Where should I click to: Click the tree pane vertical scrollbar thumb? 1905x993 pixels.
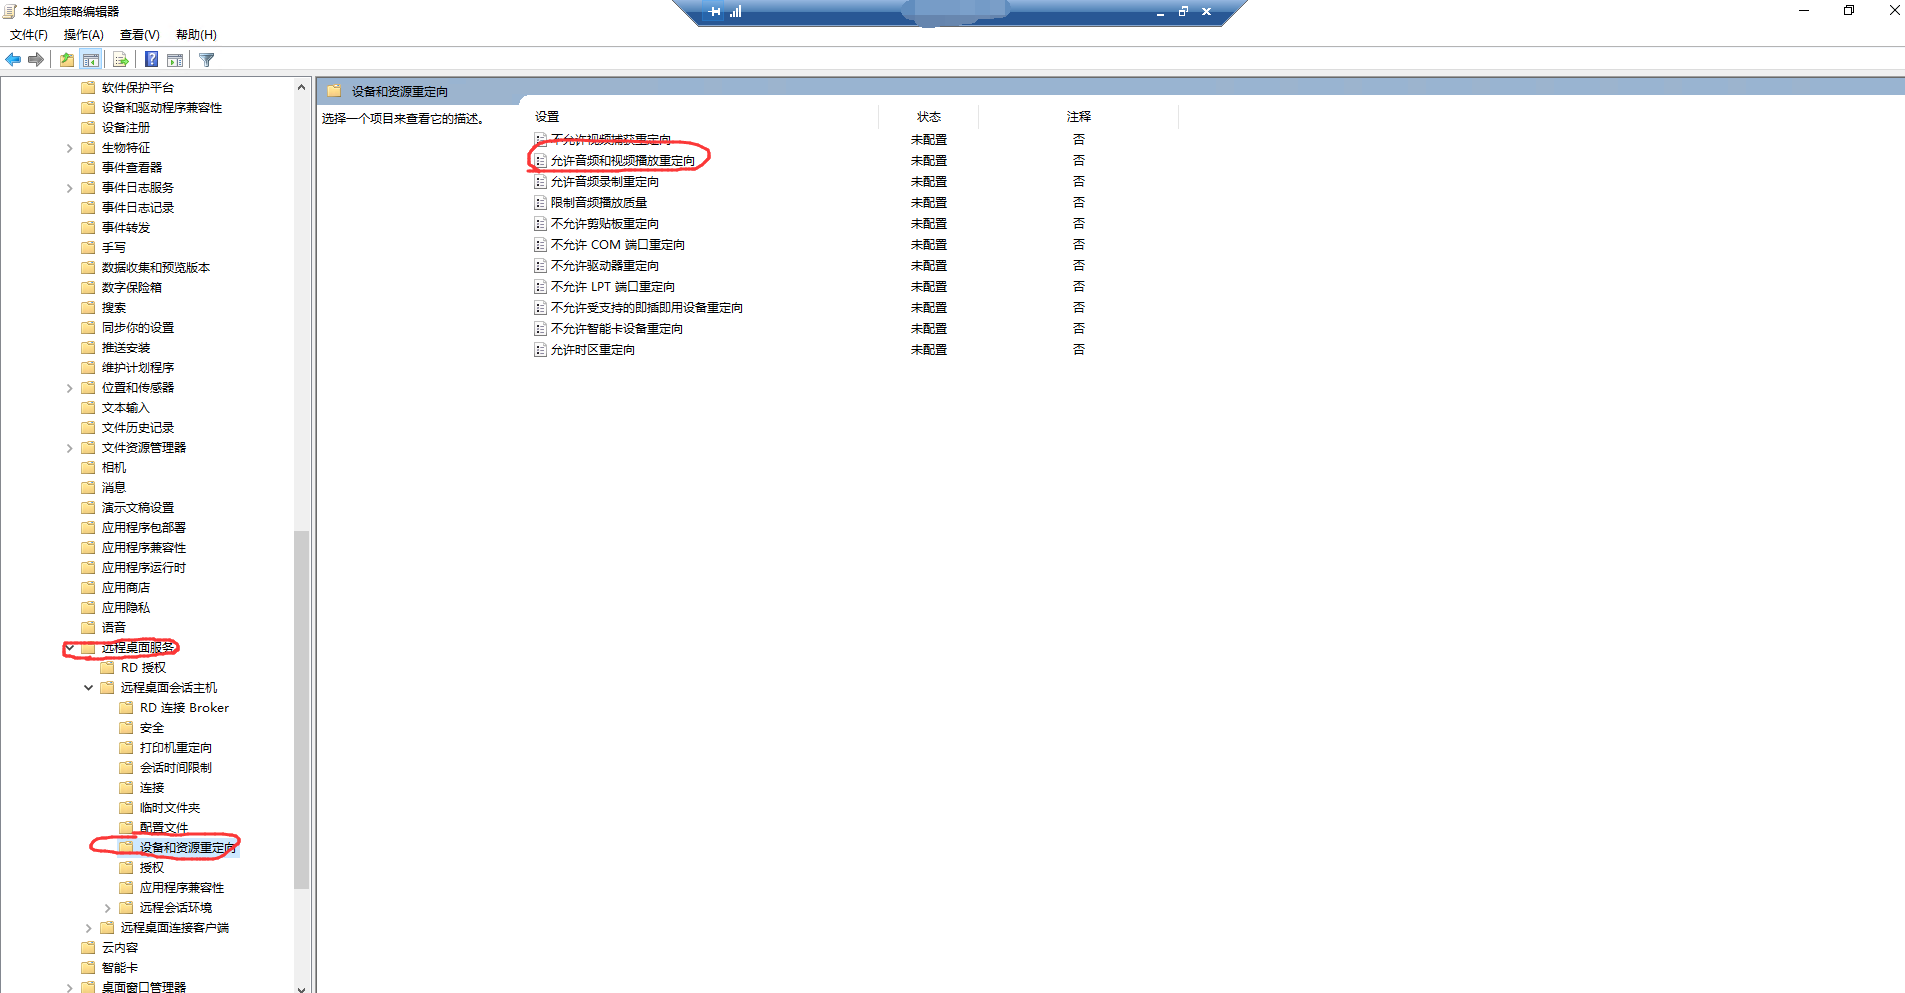[301, 710]
